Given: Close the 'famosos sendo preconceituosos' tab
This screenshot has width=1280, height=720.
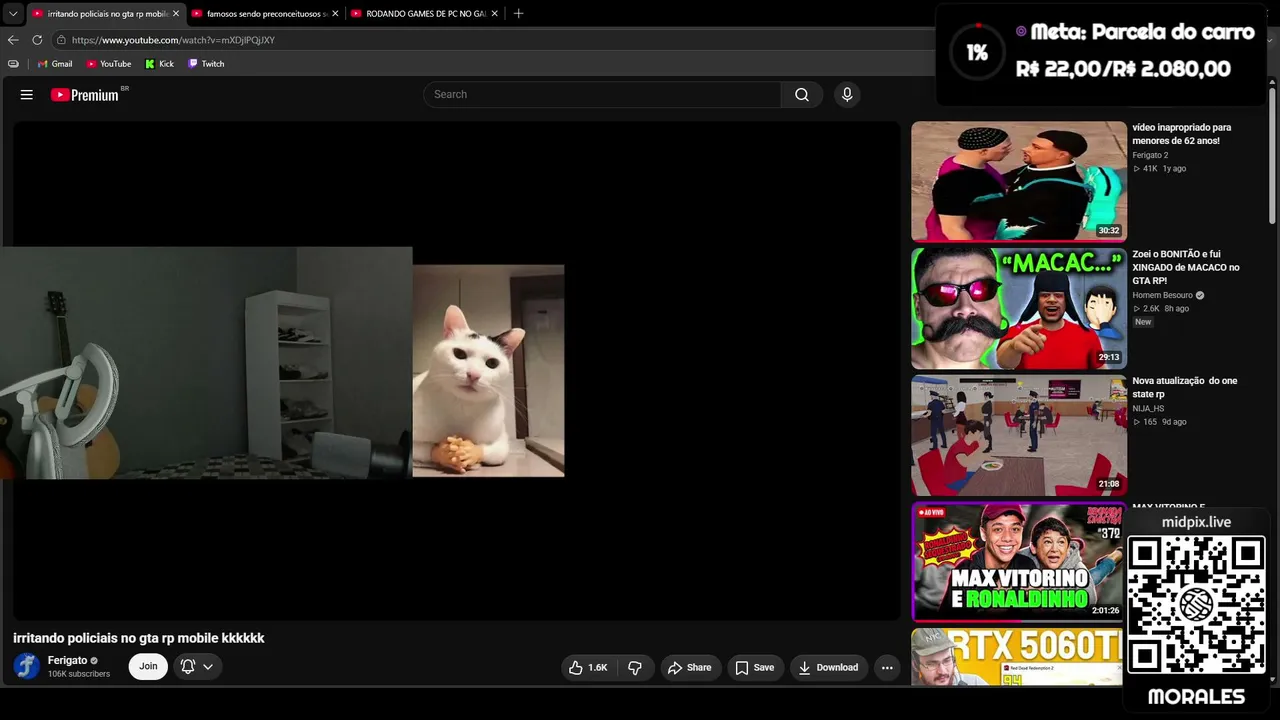Looking at the screenshot, I should coord(335,14).
